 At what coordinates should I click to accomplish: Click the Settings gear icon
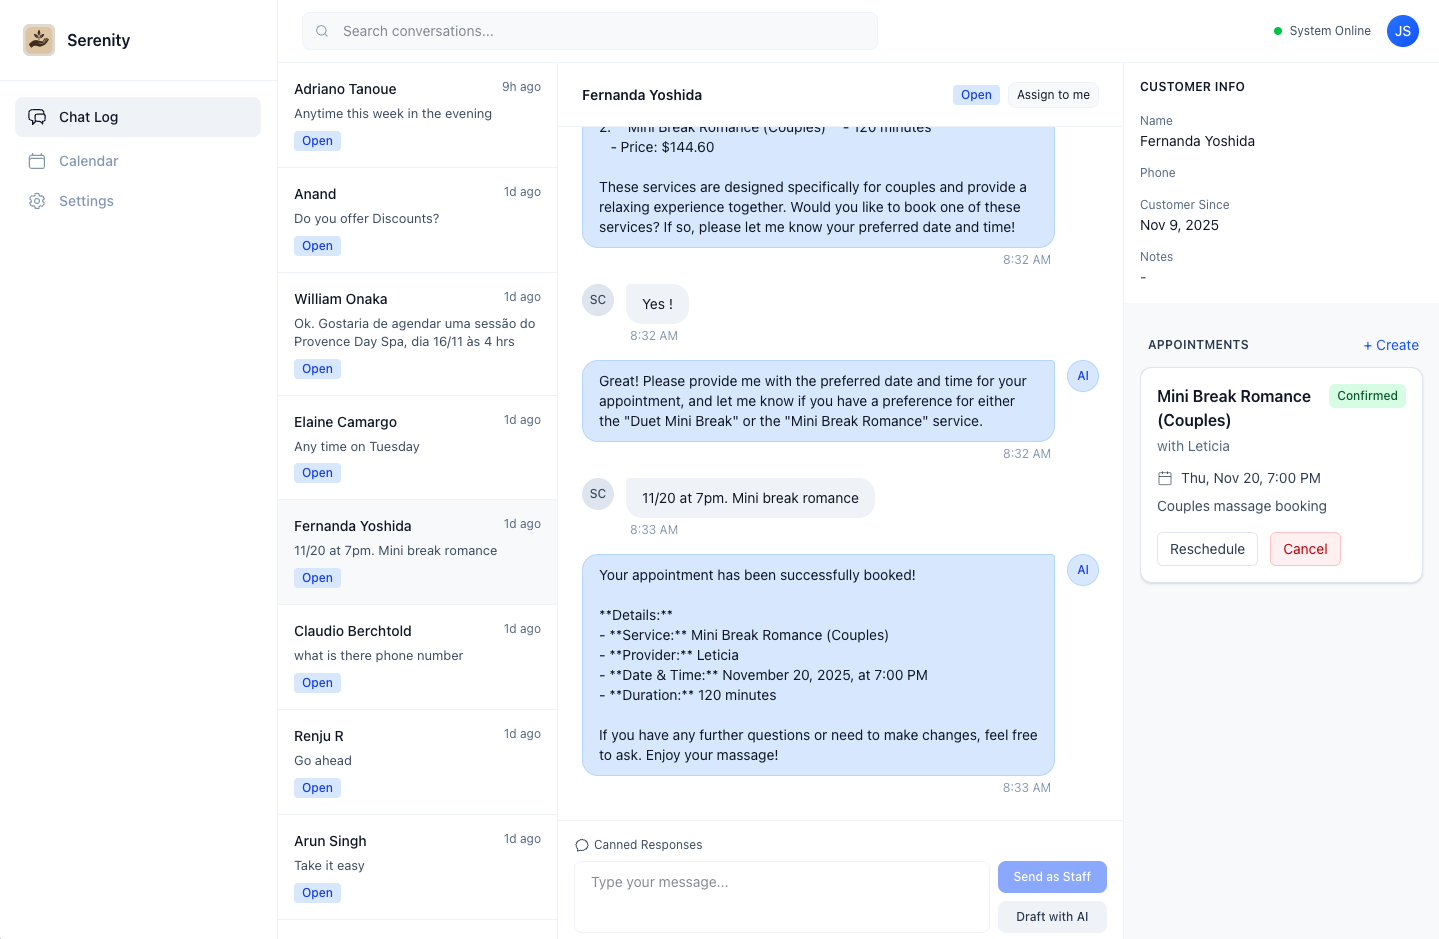point(37,201)
